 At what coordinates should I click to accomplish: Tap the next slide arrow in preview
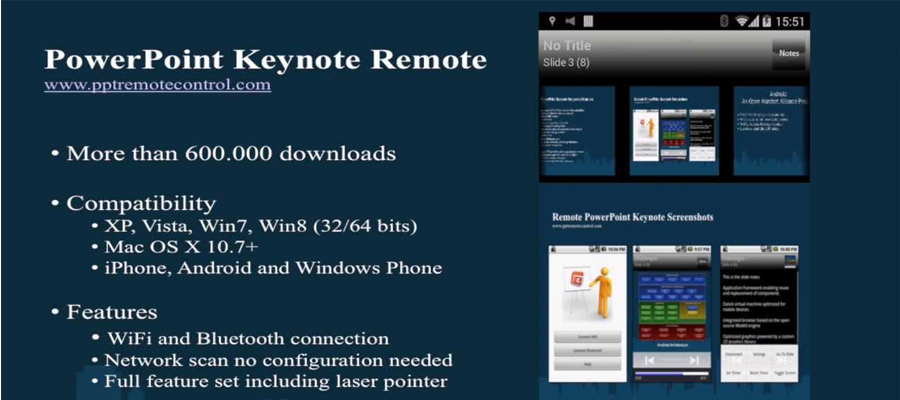pos(693,360)
